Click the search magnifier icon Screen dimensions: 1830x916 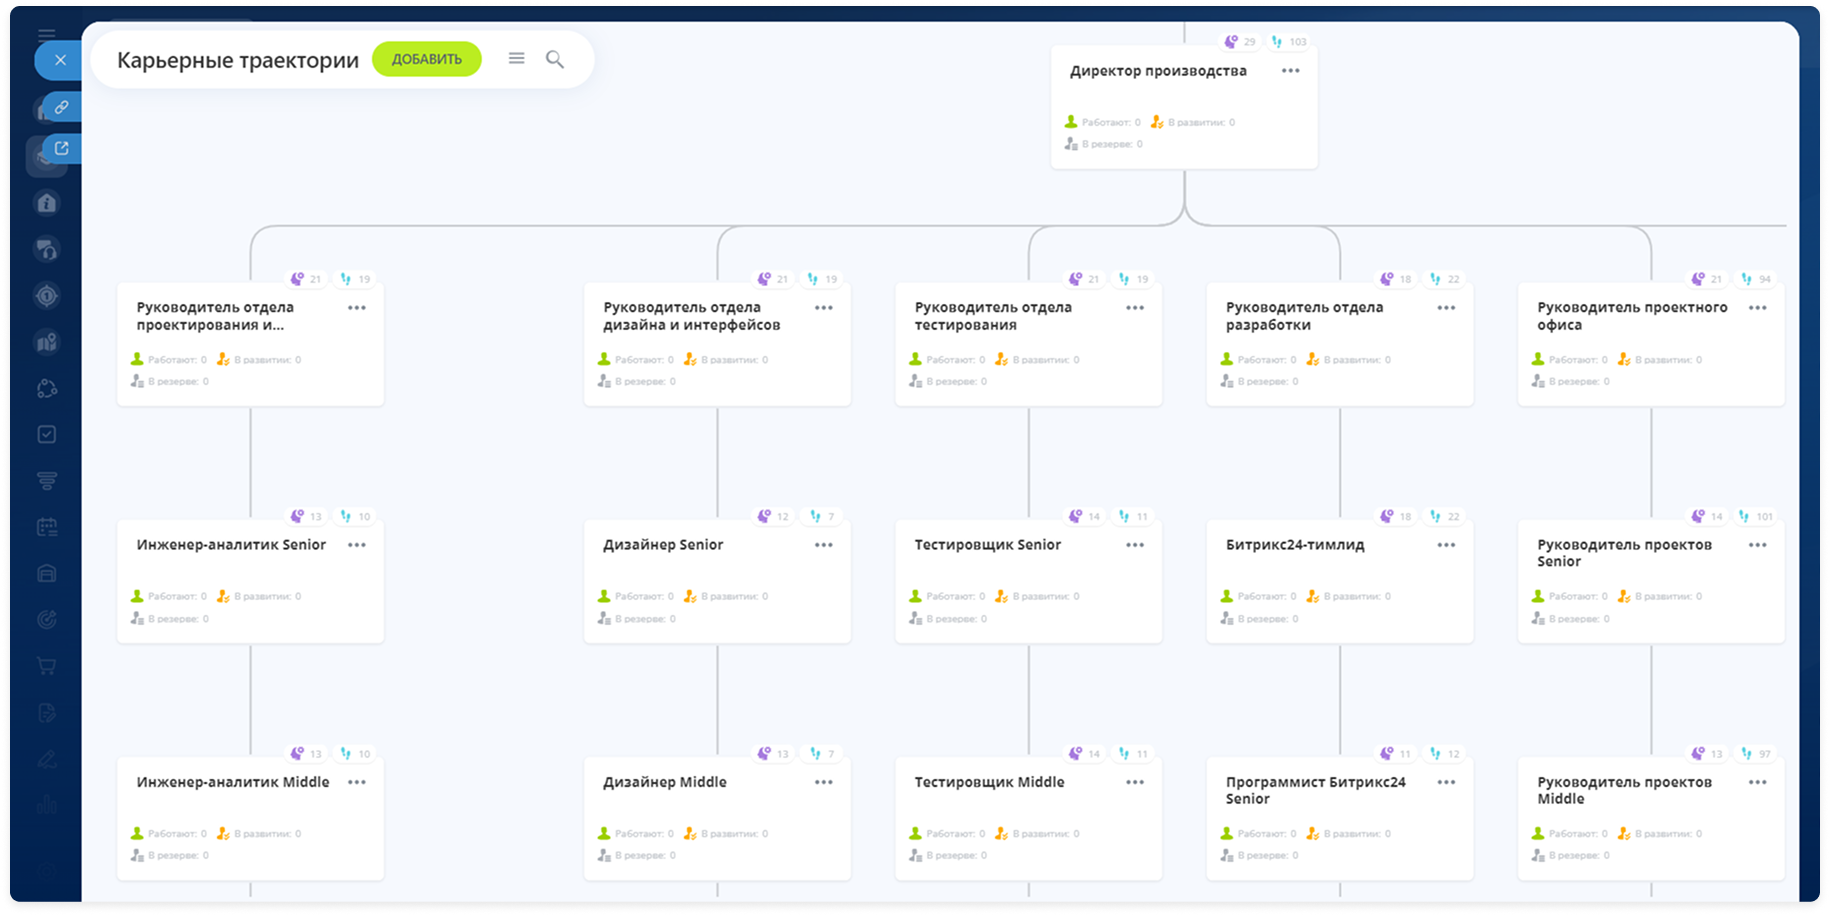click(x=555, y=60)
